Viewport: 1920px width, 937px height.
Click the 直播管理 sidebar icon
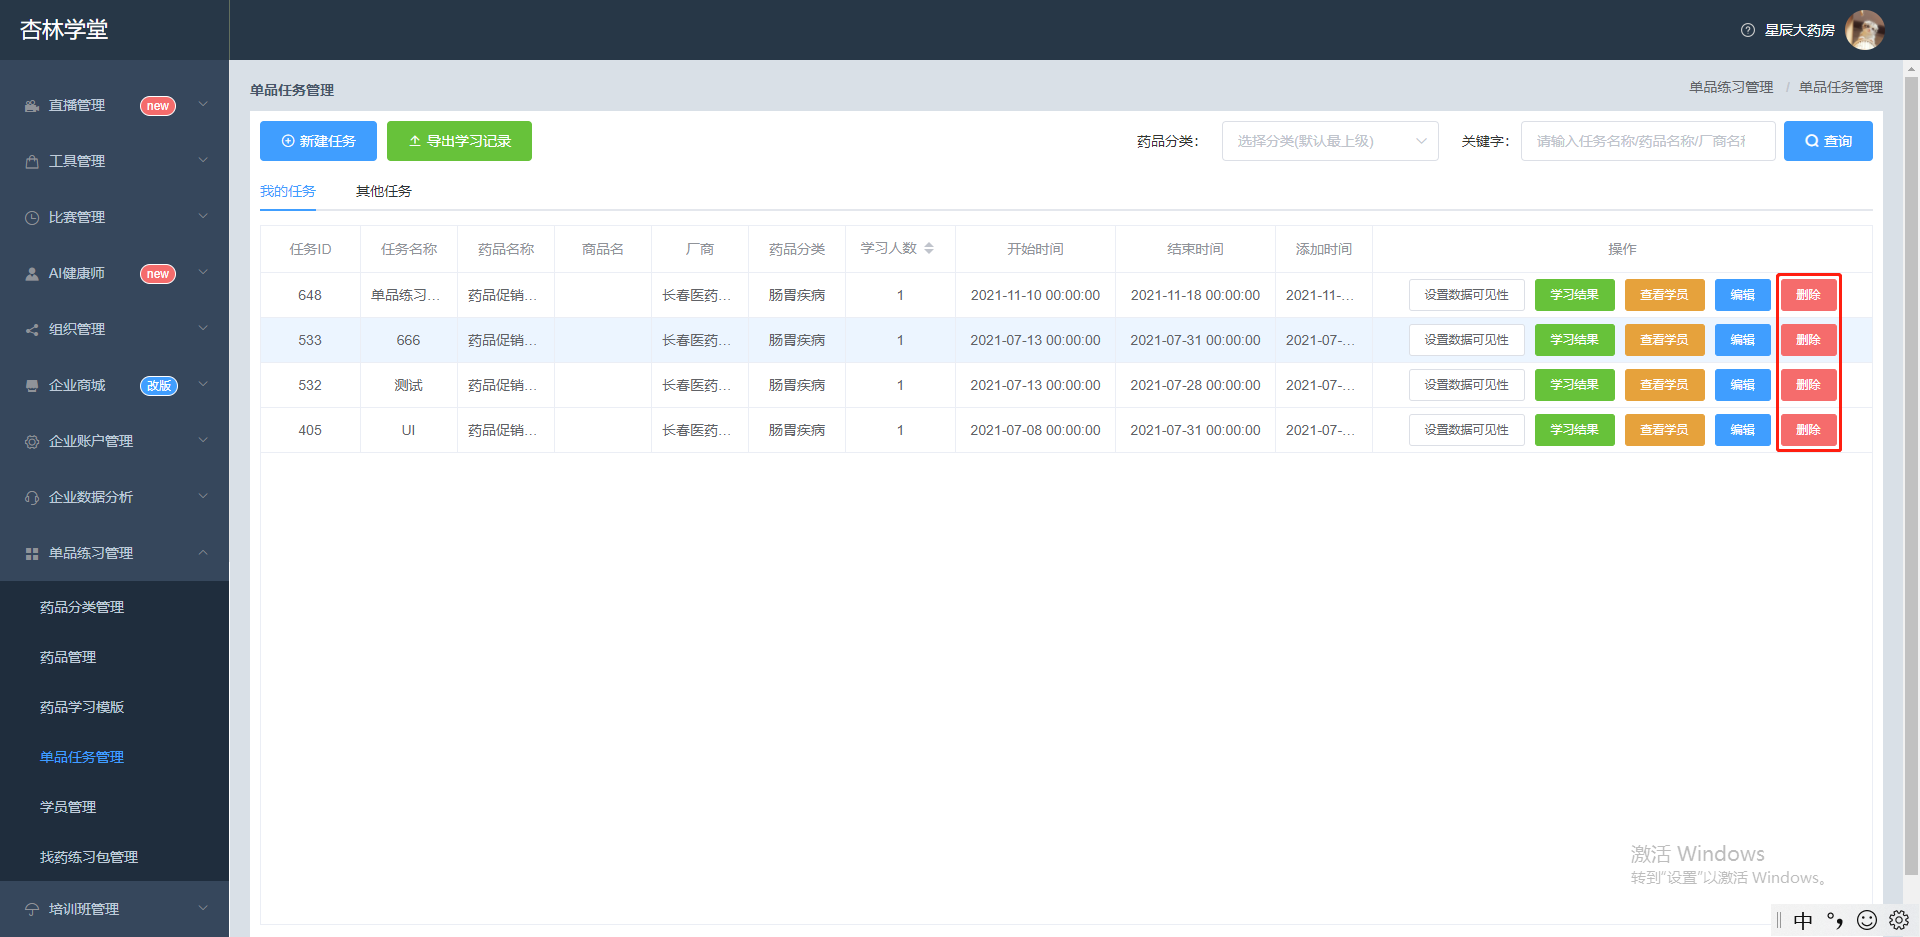click(x=32, y=106)
